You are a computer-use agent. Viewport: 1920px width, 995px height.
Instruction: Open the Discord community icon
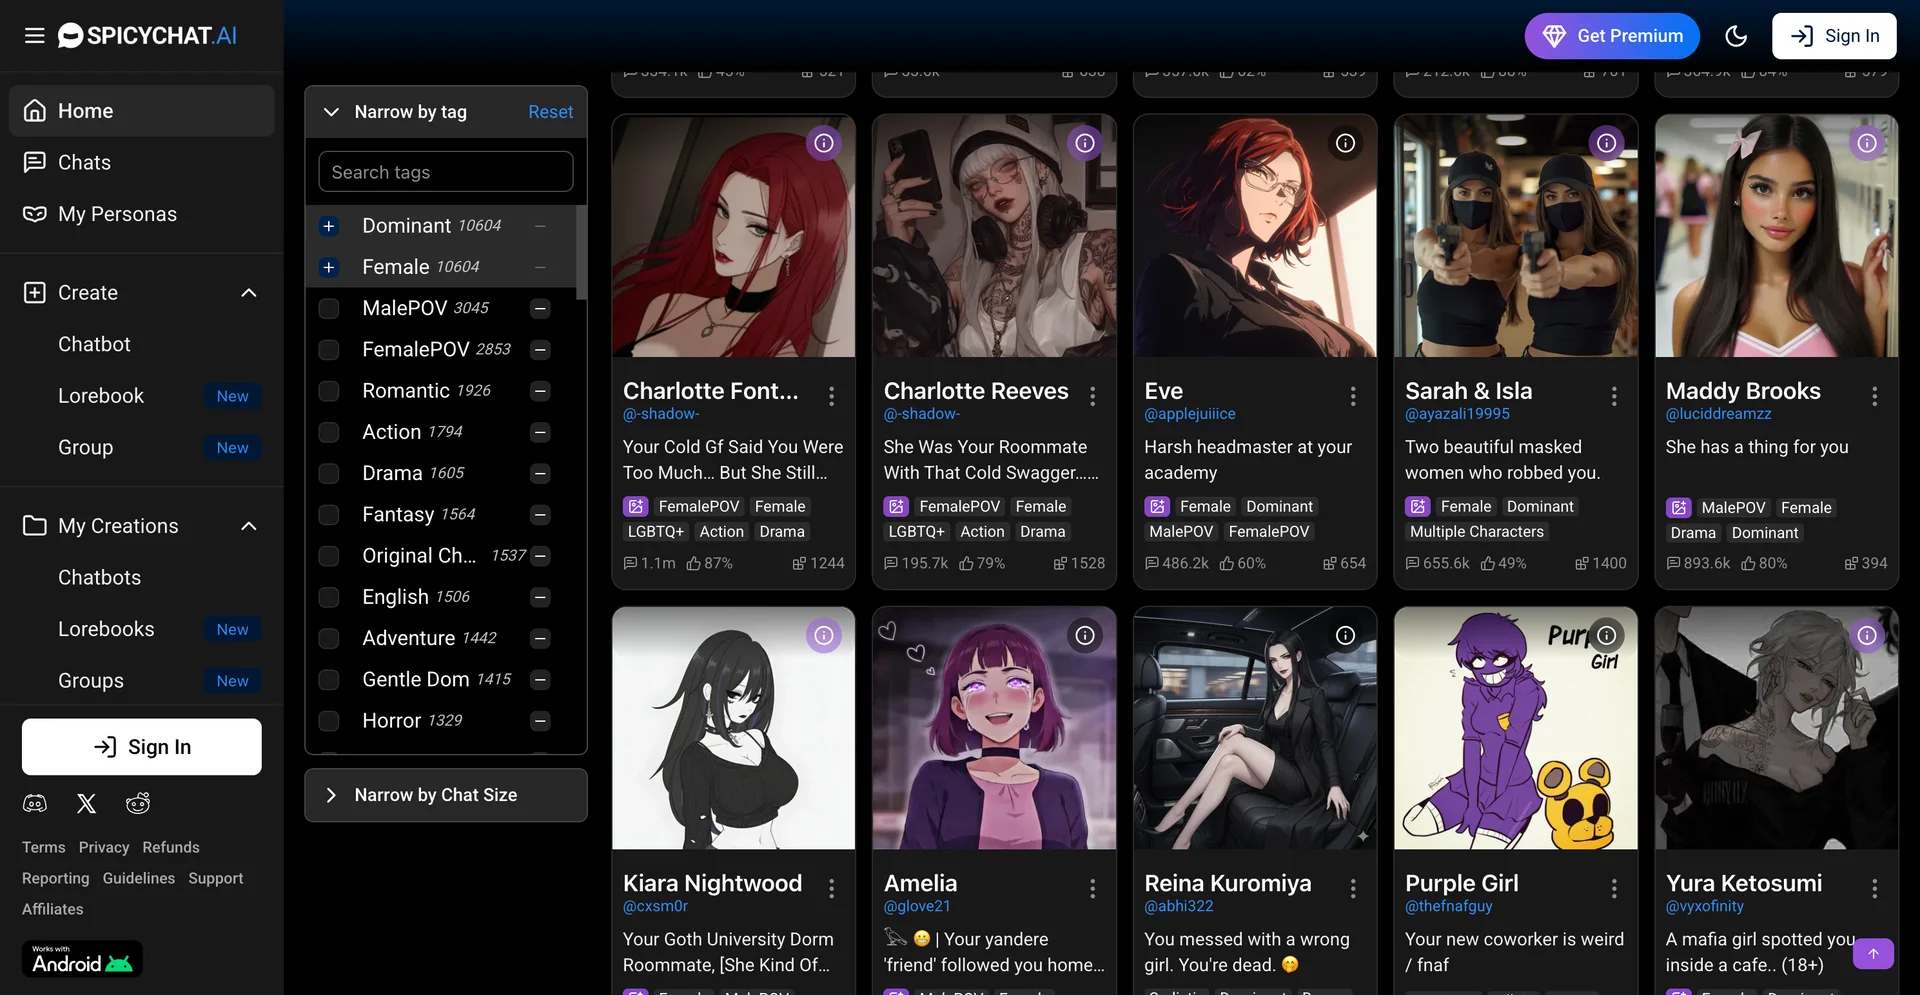(34, 803)
